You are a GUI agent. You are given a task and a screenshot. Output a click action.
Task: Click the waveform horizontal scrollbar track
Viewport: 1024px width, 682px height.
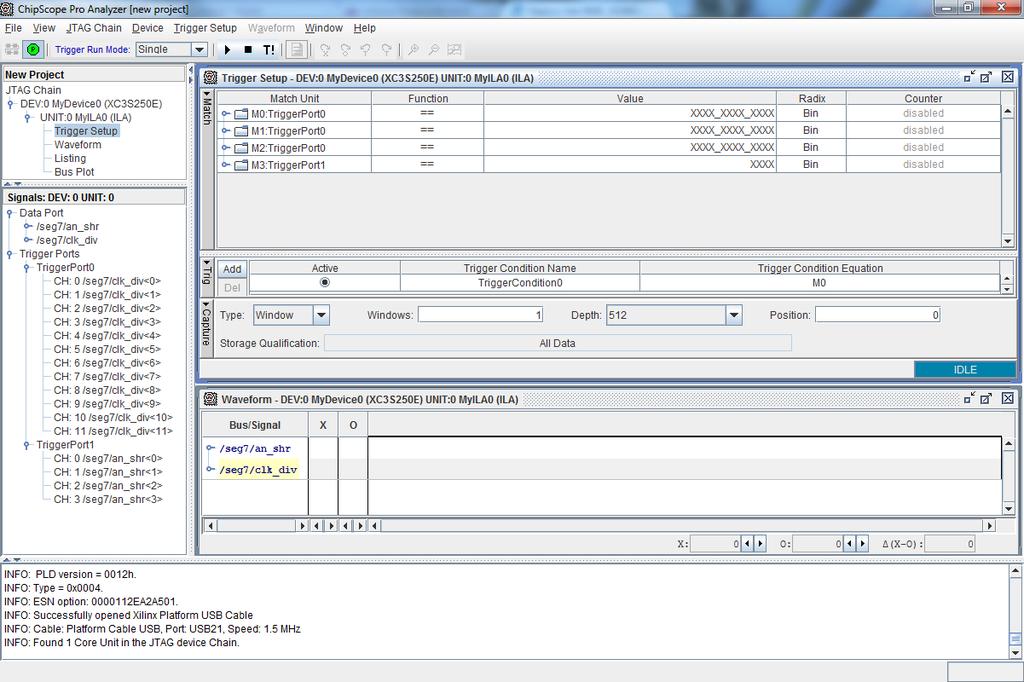point(681,525)
